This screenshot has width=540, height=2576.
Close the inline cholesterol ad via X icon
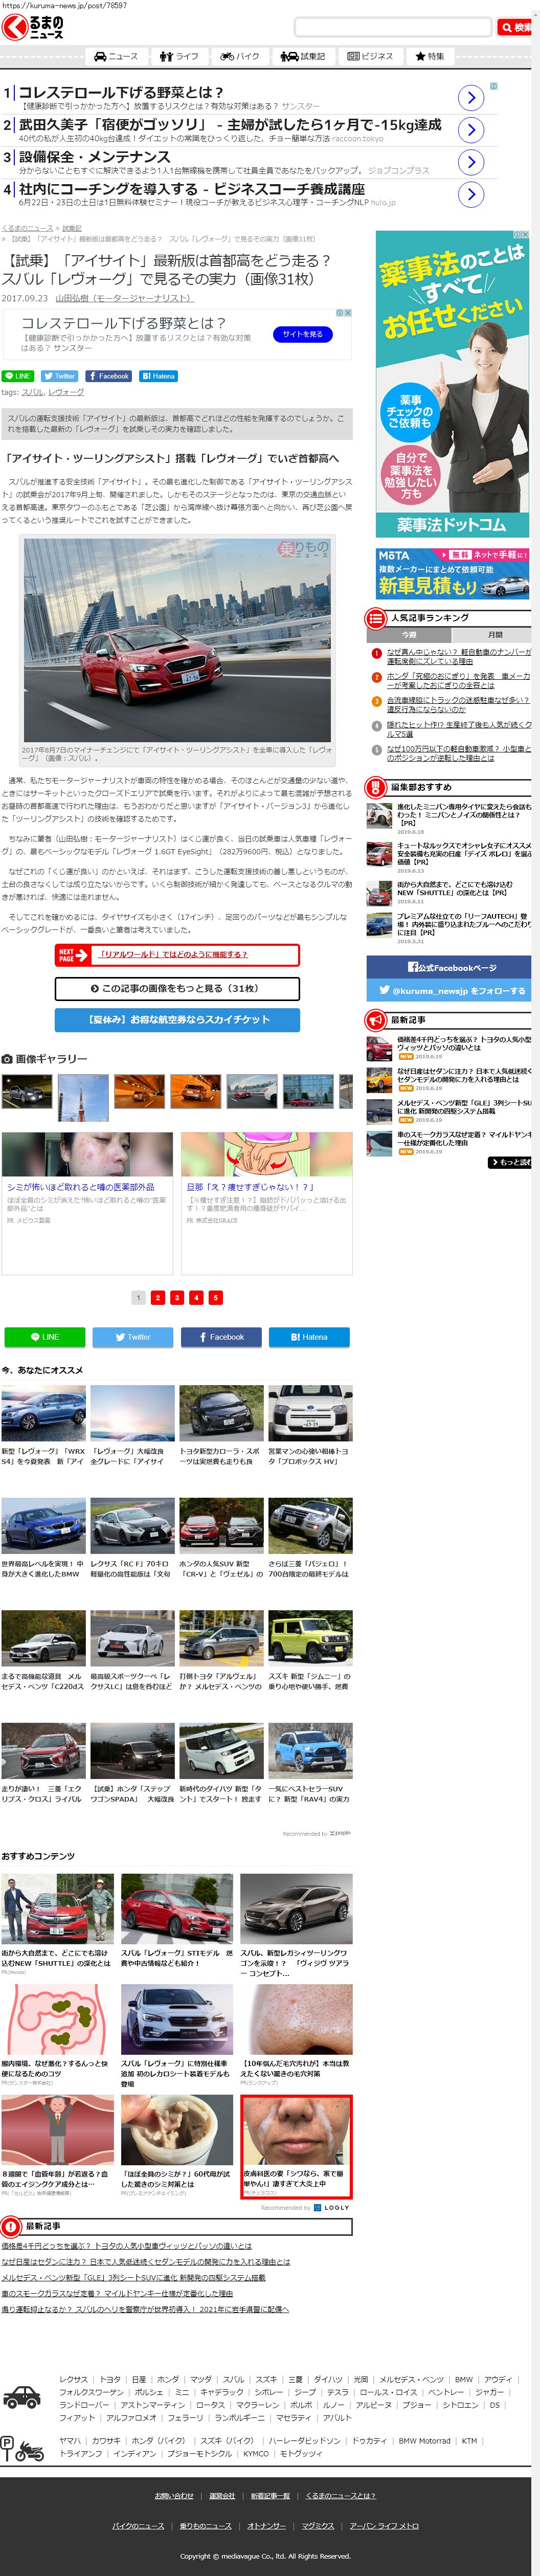347,313
